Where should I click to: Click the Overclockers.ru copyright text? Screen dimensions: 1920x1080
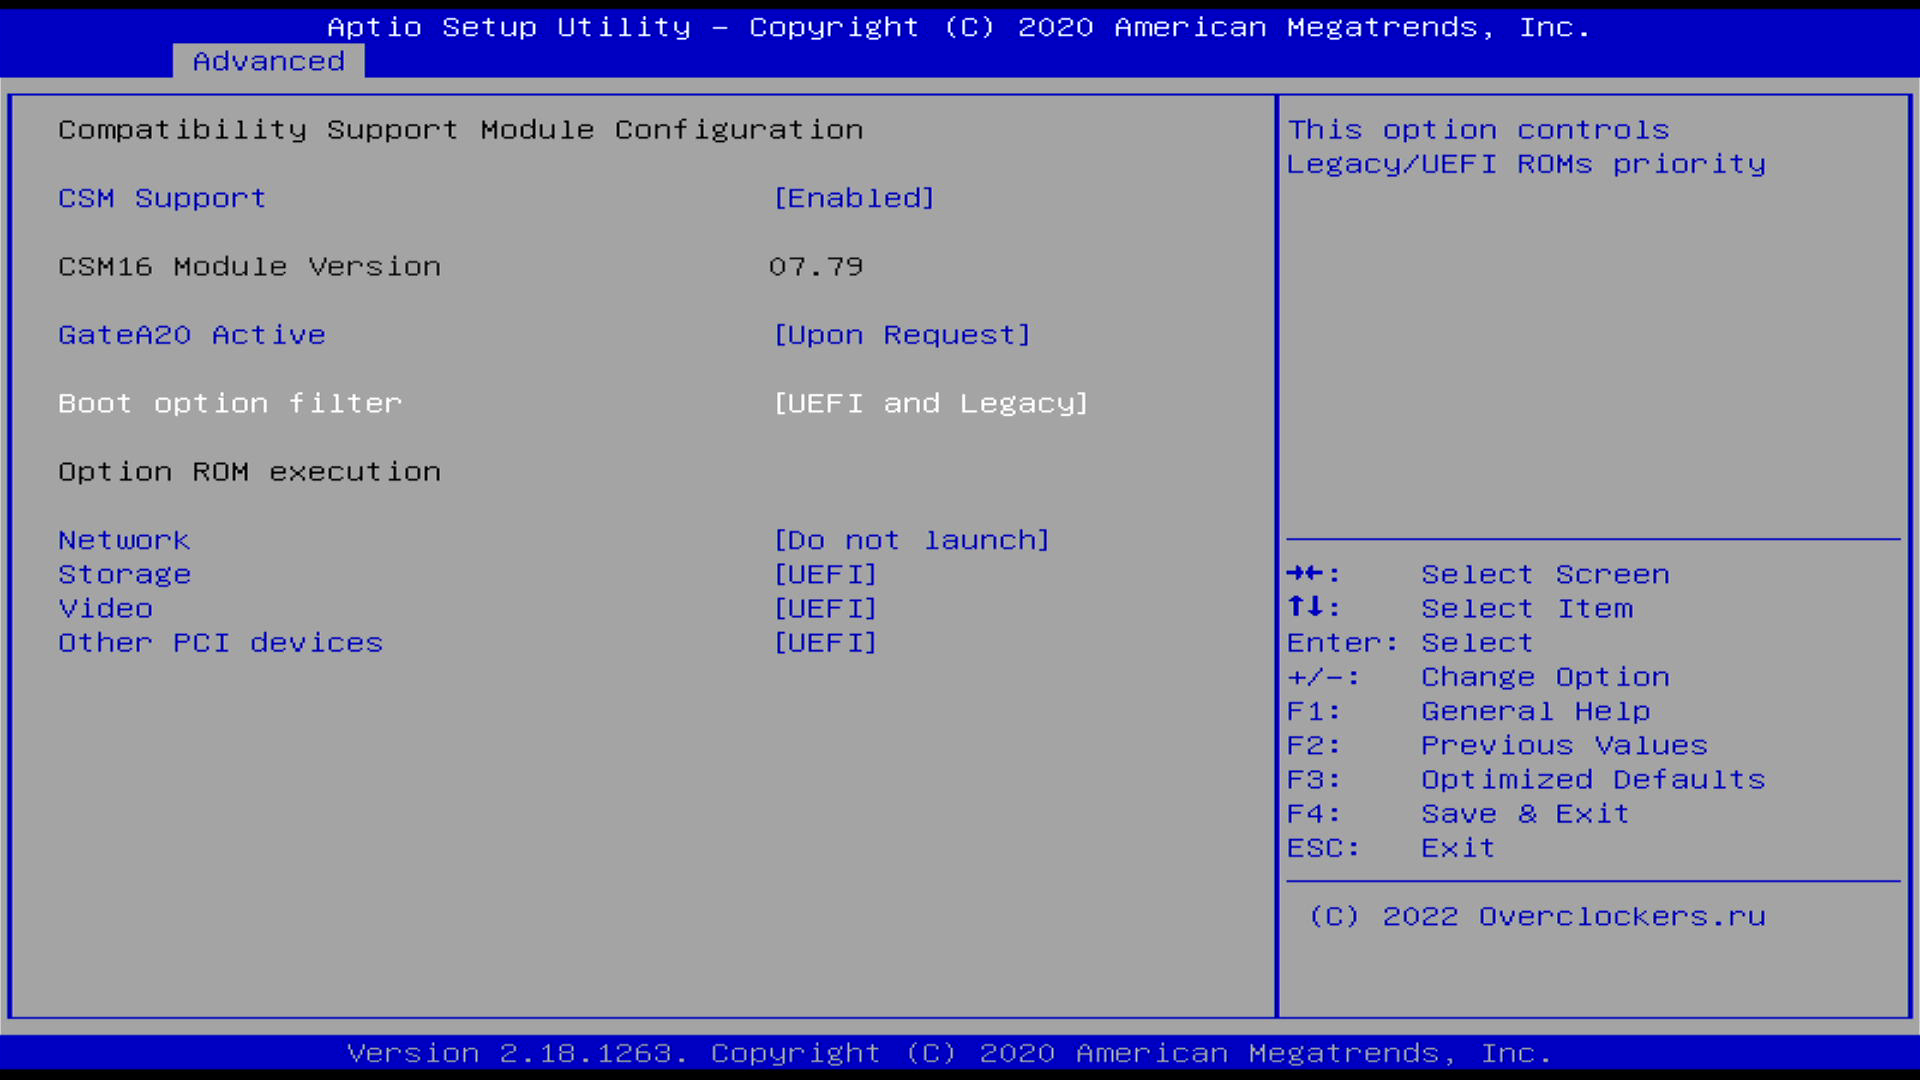pos(1537,916)
